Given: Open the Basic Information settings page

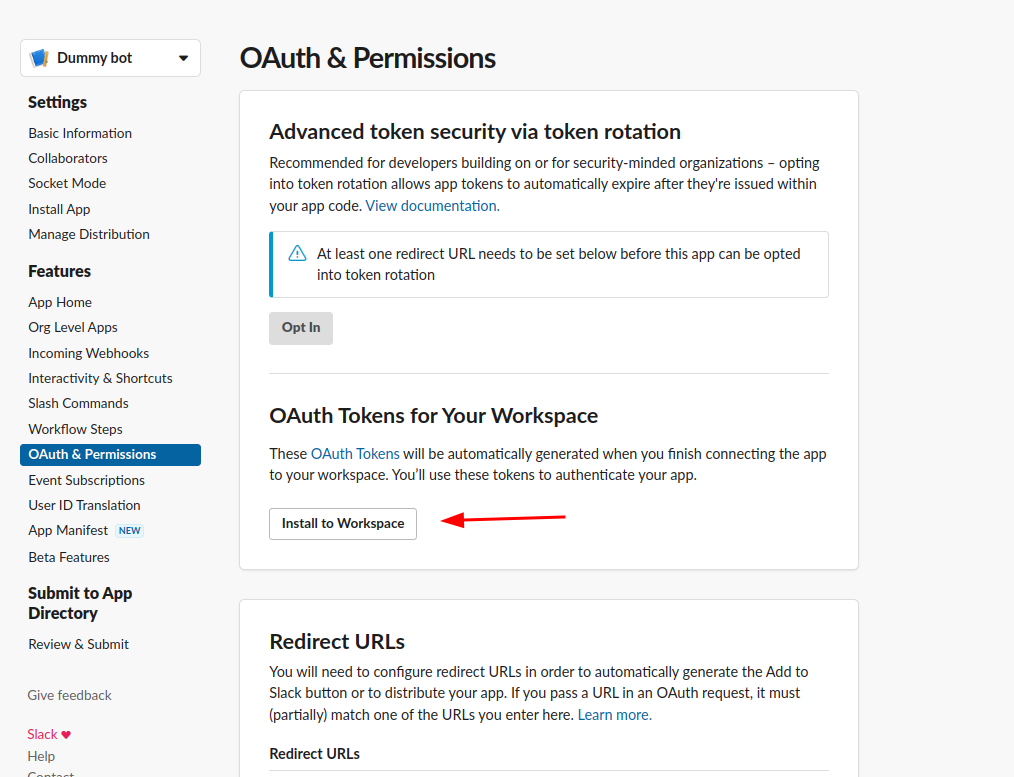Looking at the screenshot, I should (x=80, y=133).
